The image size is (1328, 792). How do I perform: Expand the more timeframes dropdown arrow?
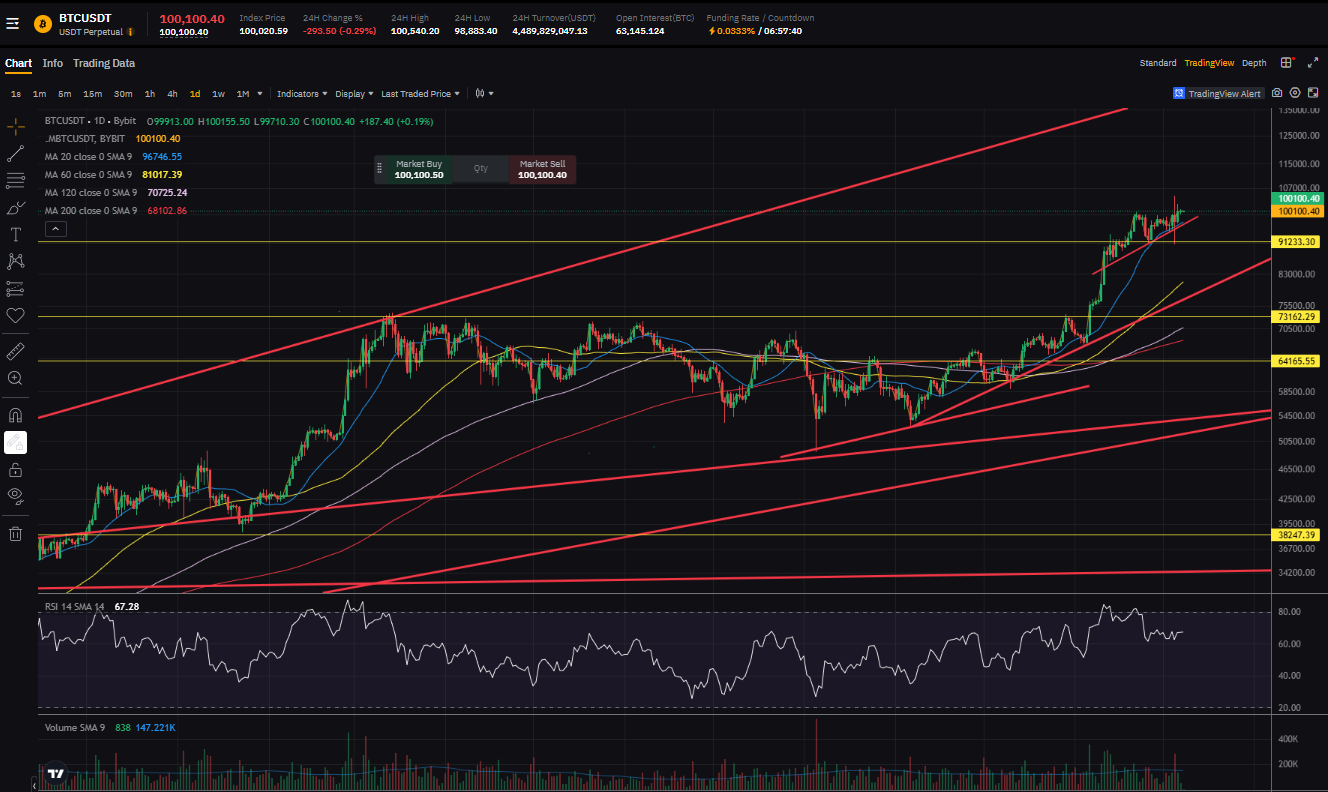(x=260, y=93)
